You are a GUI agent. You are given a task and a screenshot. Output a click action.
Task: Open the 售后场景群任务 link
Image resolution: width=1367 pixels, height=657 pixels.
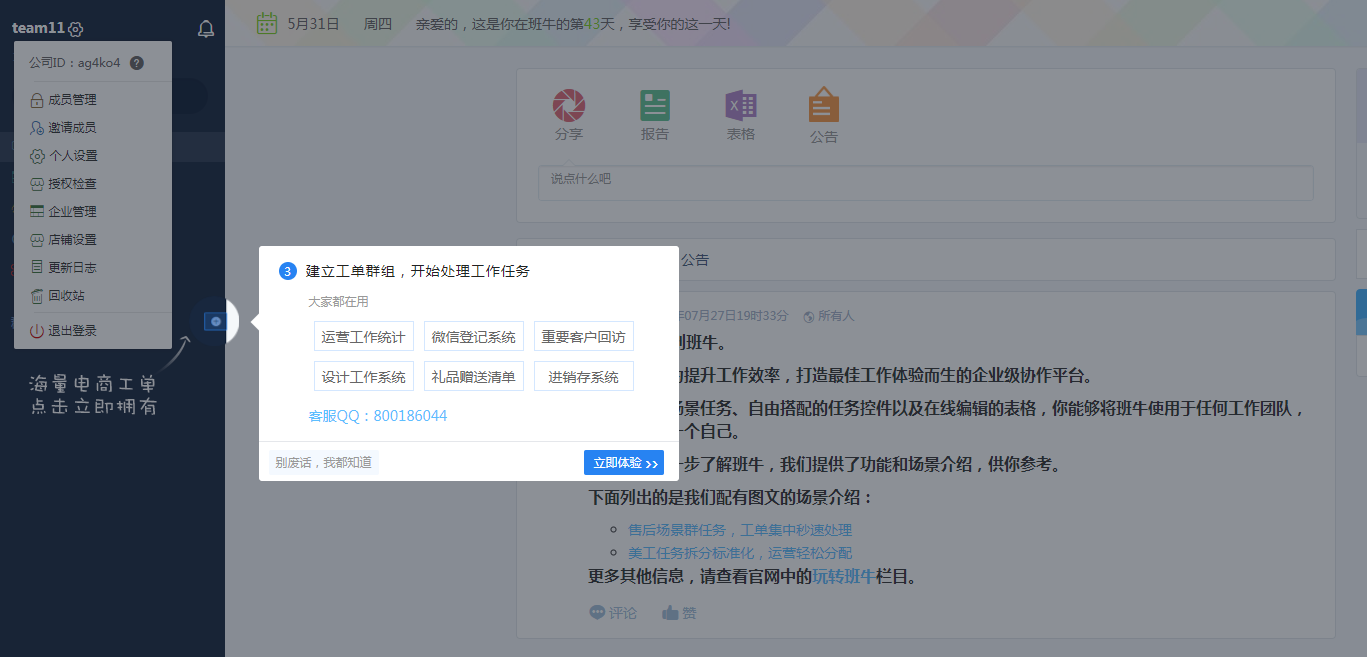(740, 530)
